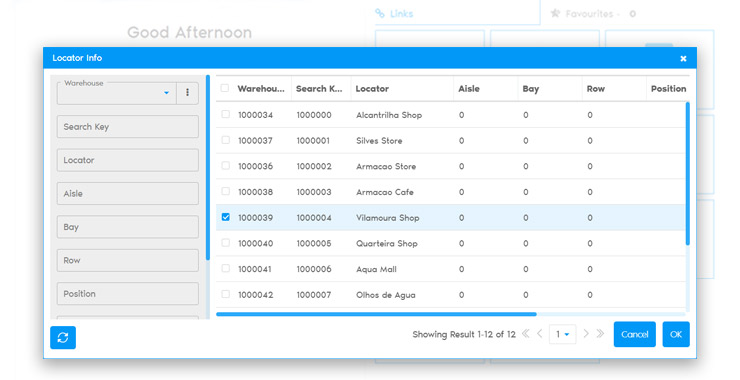Open Warehouse field three-dot options
This screenshot has height=380, width=740.
tap(187, 93)
